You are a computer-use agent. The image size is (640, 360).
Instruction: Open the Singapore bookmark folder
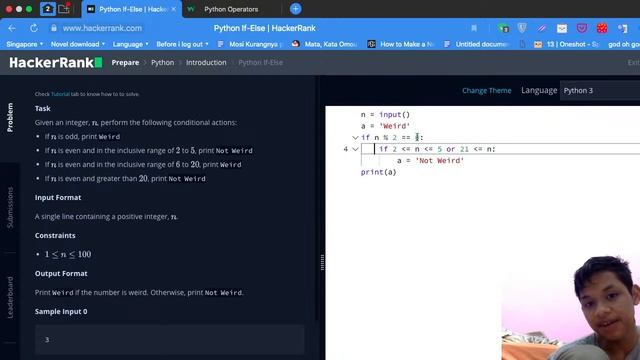(x=24, y=44)
